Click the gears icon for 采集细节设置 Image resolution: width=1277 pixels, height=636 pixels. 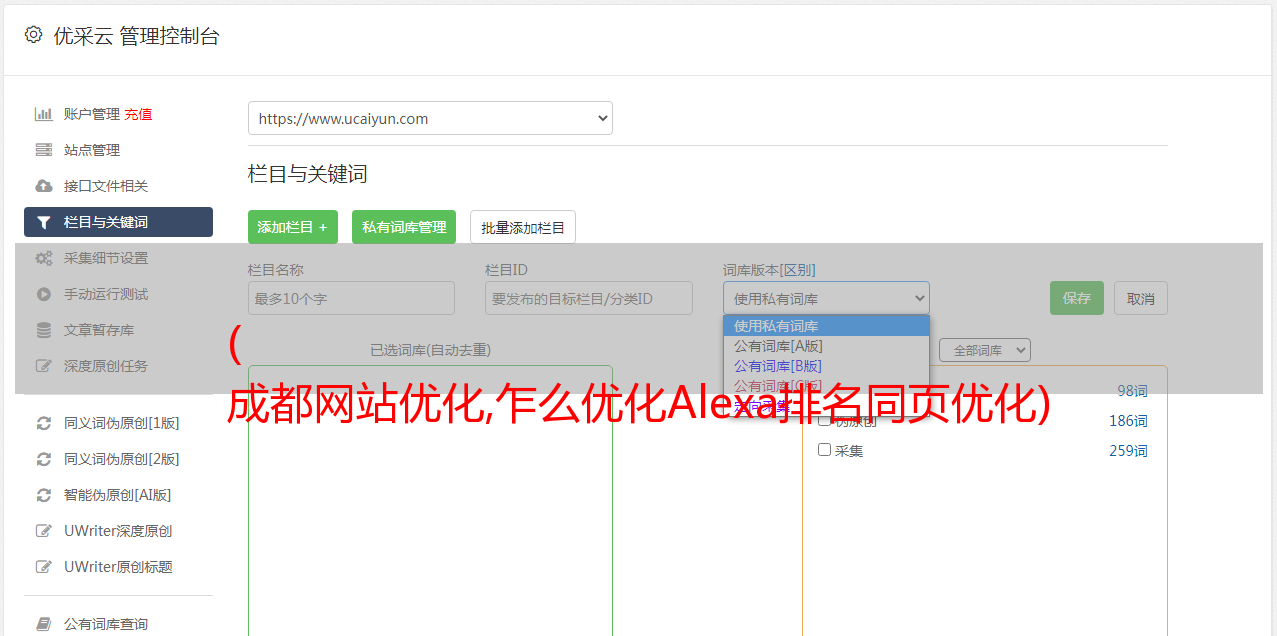pos(44,258)
